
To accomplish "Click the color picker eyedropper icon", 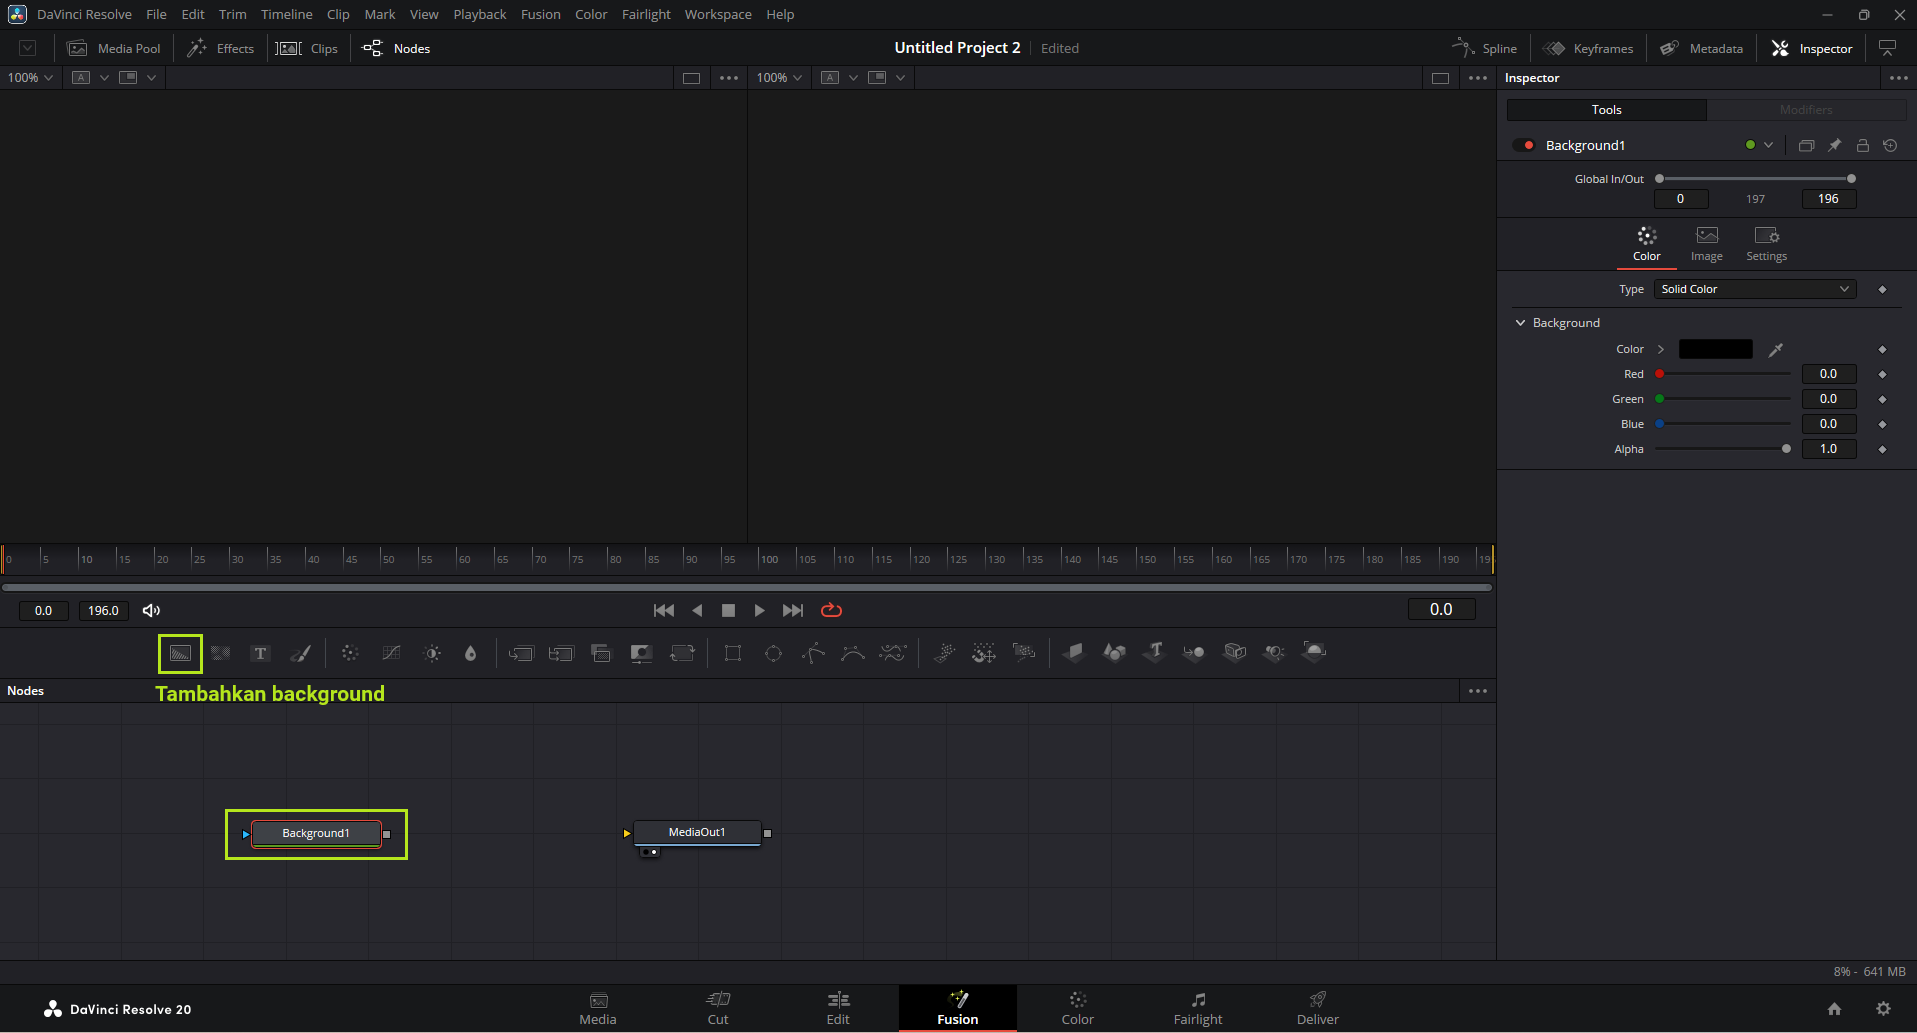I will pyautogui.click(x=1775, y=350).
